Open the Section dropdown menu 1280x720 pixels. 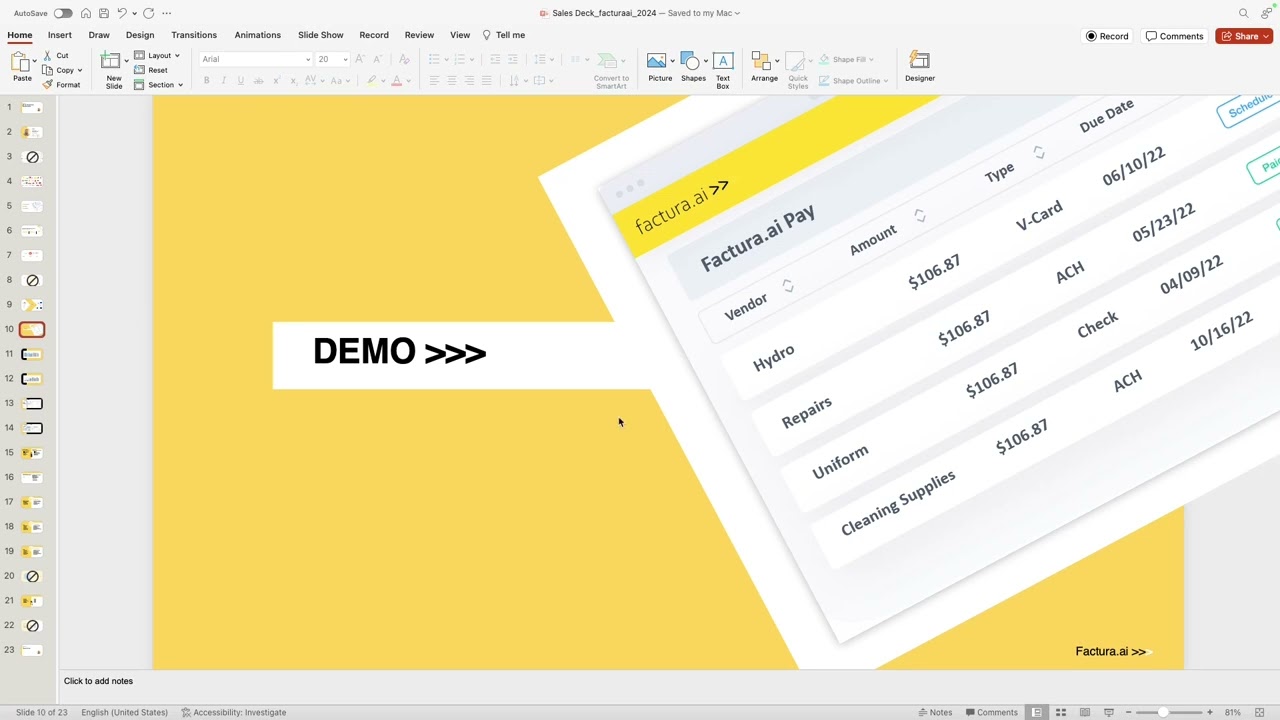[x=158, y=85]
